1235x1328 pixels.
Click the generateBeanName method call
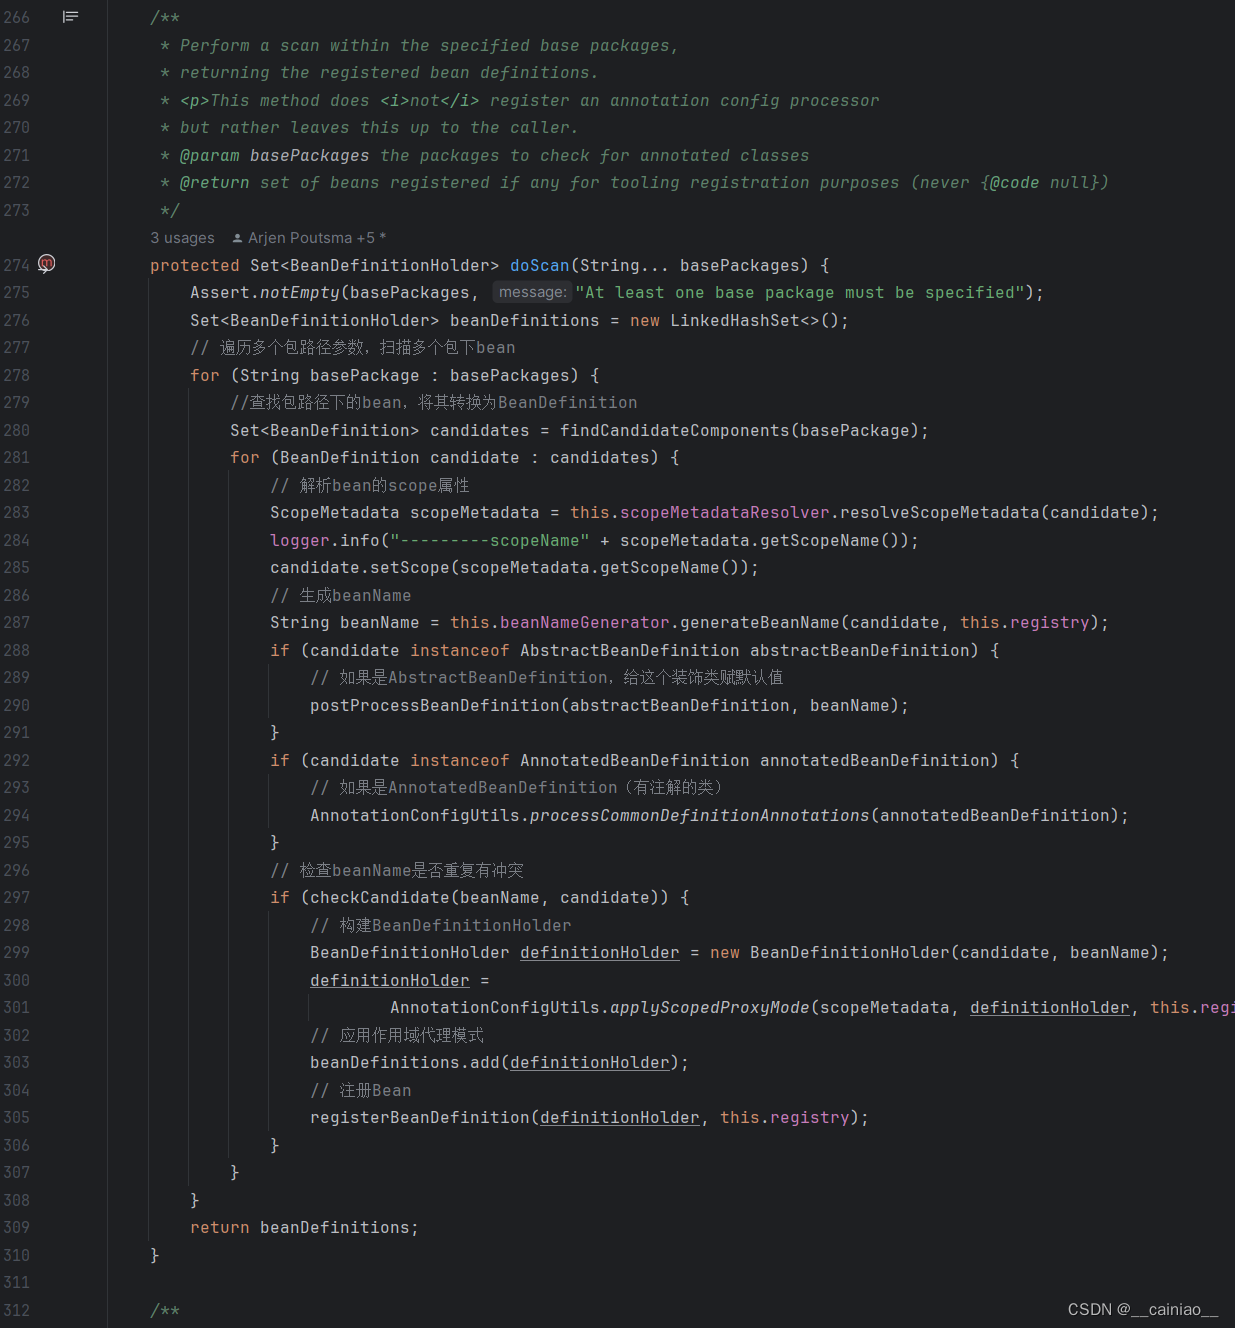tap(760, 622)
